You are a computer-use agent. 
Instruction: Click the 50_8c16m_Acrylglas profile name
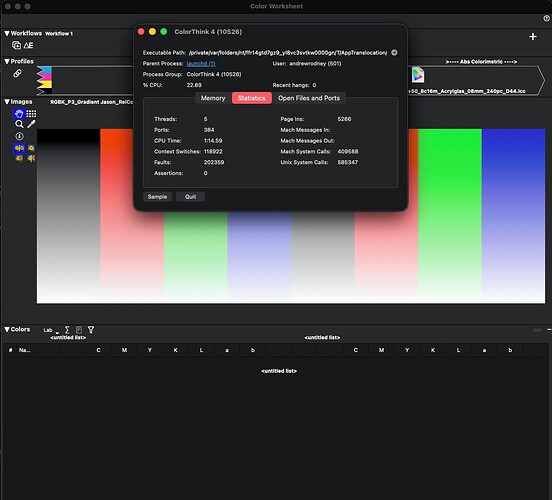(467, 91)
